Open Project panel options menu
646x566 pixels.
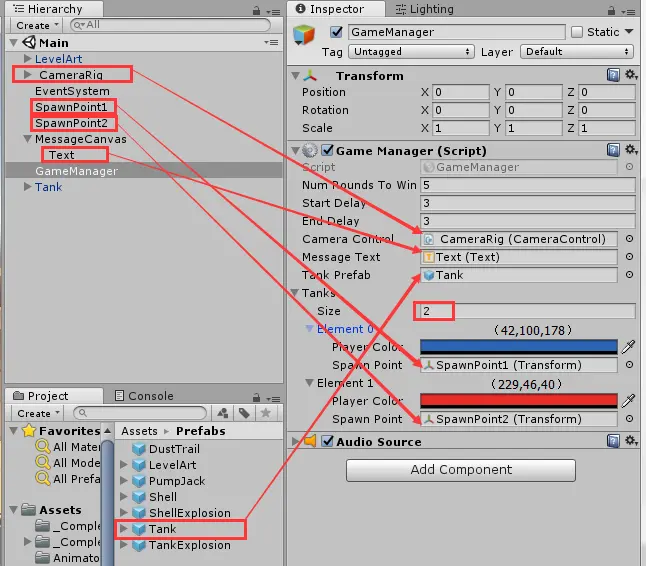tap(273, 399)
